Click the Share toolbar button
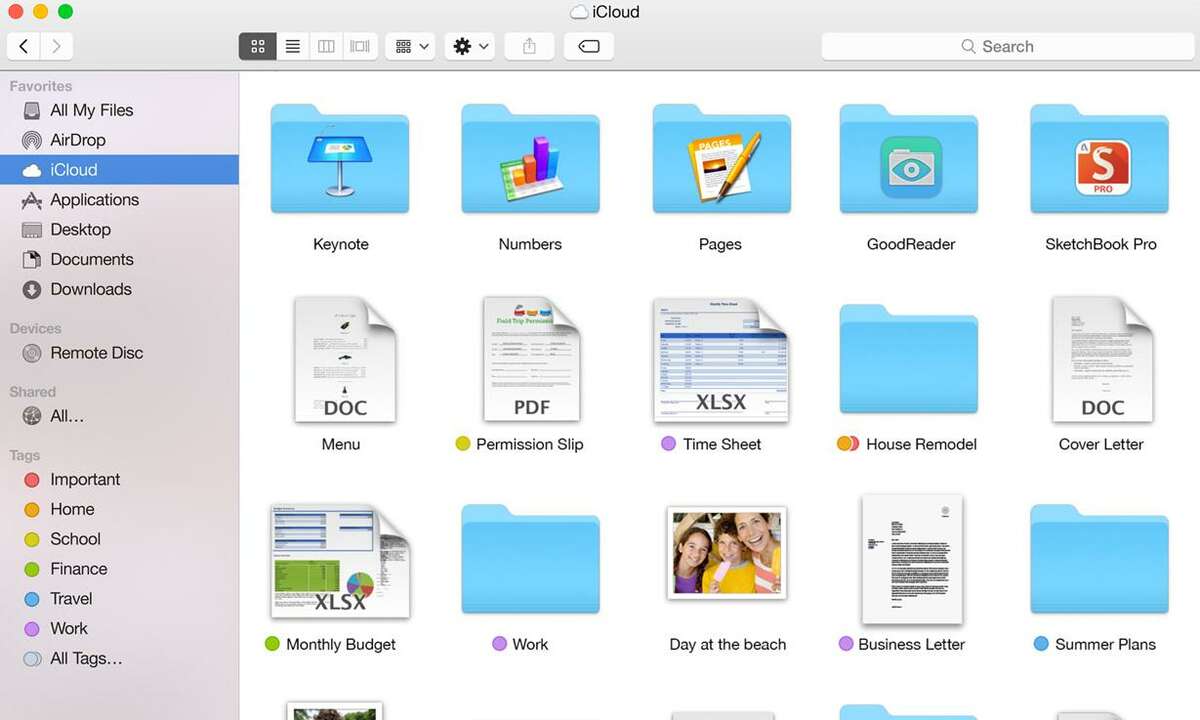 (530, 46)
